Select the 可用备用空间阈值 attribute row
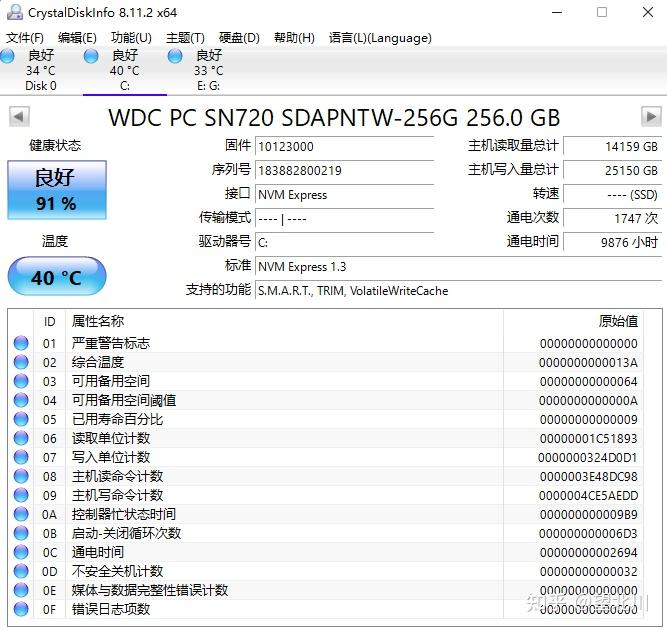The image size is (667, 631). (326, 400)
